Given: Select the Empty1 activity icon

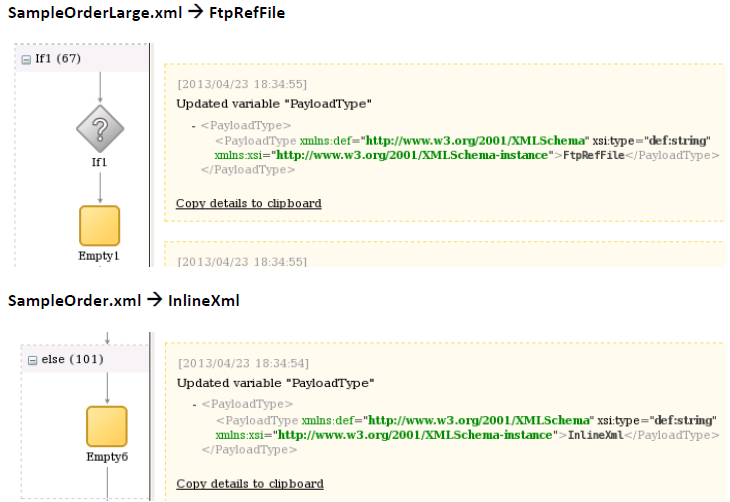Looking at the screenshot, I should [99, 225].
